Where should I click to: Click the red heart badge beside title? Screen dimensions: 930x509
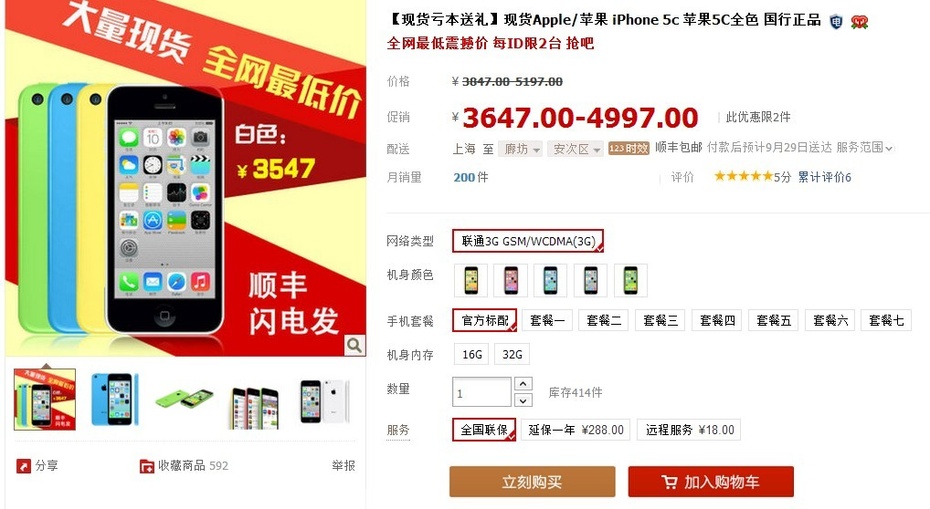[859, 22]
